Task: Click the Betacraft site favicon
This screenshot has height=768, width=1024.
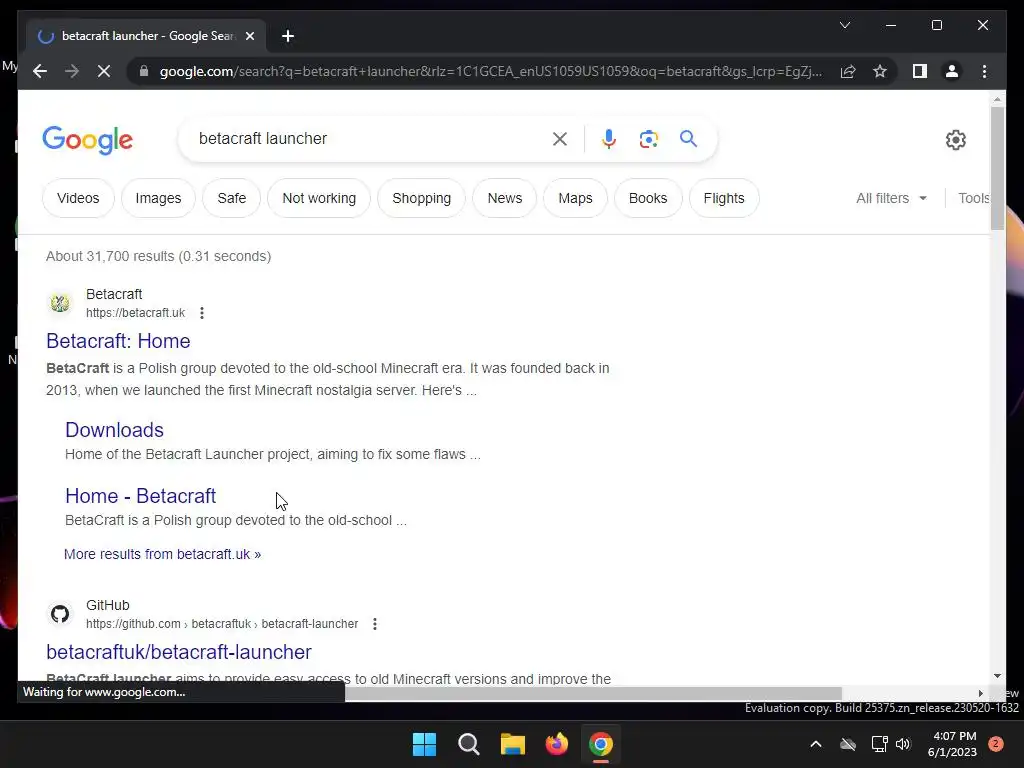Action: [x=60, y=303]
